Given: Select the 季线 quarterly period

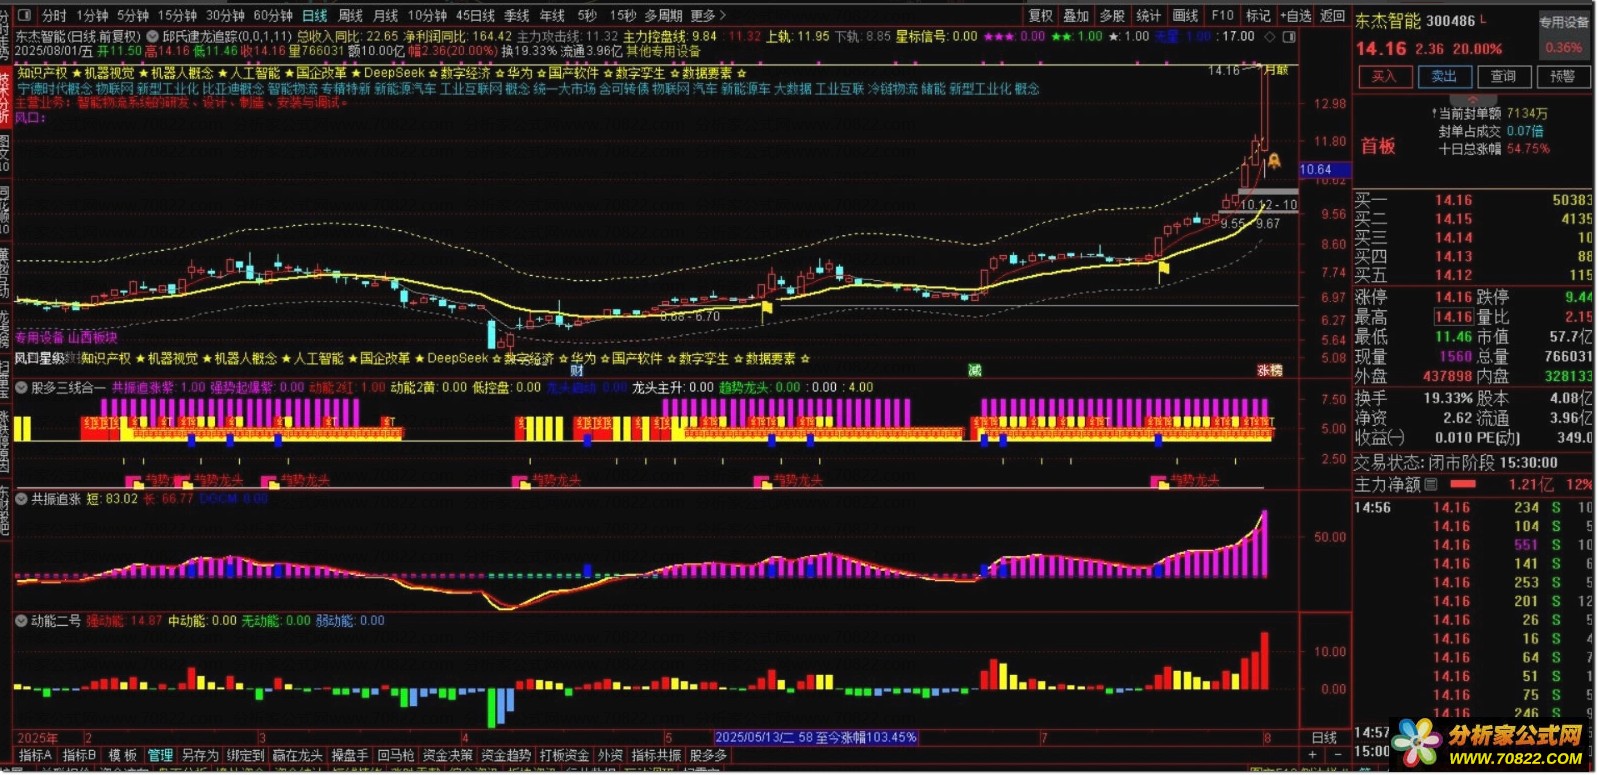Looking at the screenshot, I should click(x=516, y=15).
